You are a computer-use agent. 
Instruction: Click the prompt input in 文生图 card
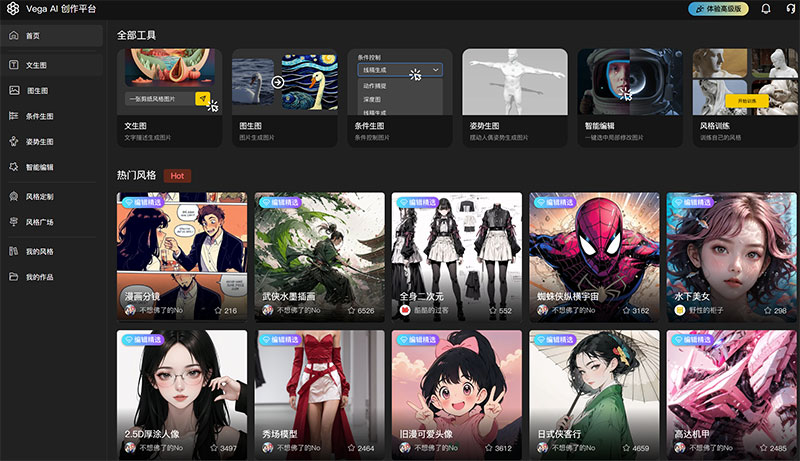[x=158, y=99]
